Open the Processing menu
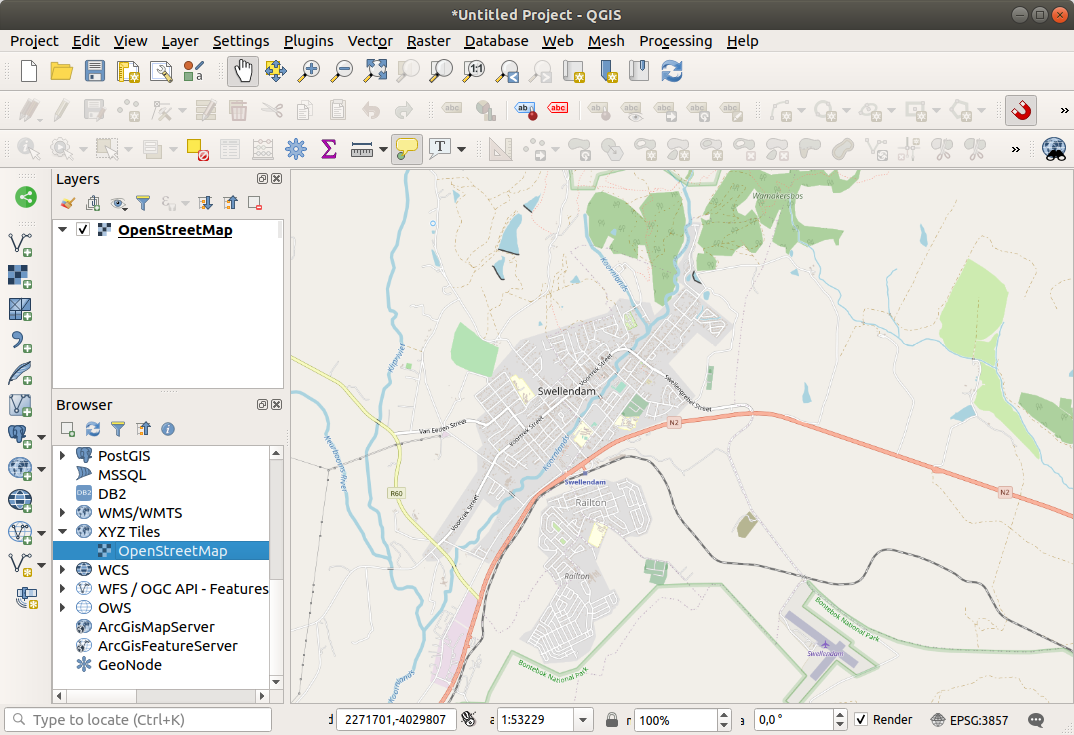The width and height of the screenshot is (1074, 735). 676,41
